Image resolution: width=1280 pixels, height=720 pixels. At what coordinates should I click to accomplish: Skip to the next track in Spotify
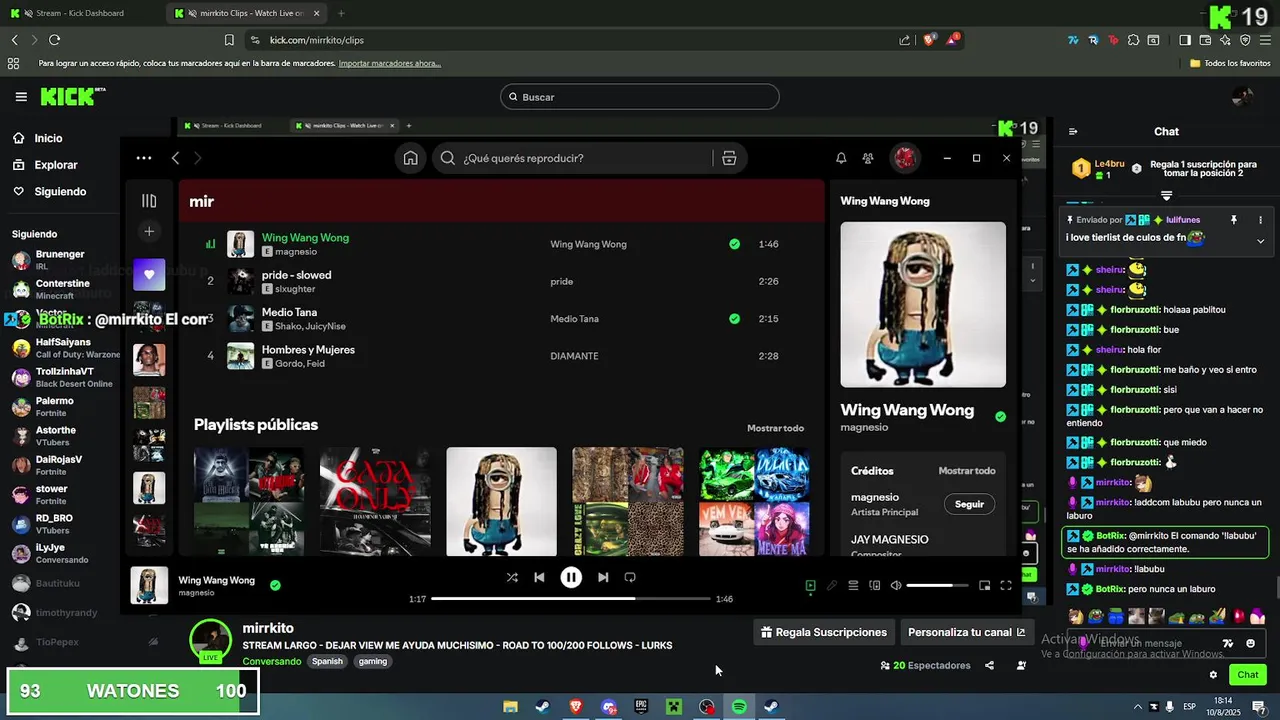click(x=603, y=577)
